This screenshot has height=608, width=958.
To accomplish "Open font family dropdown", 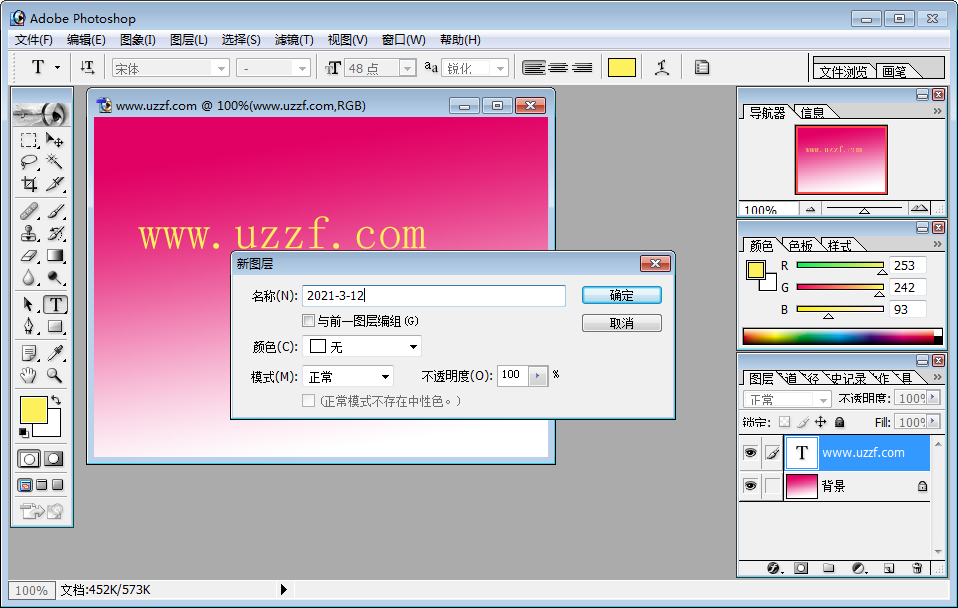I will click(221, 68).
